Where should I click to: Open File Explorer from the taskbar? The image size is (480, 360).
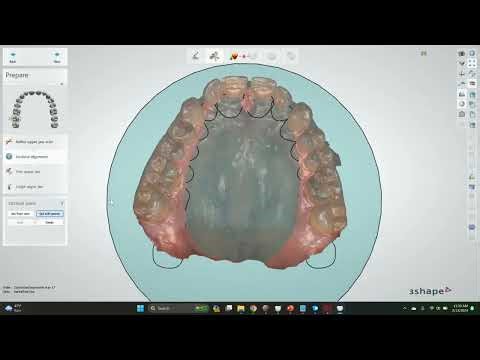click(241, 308)
